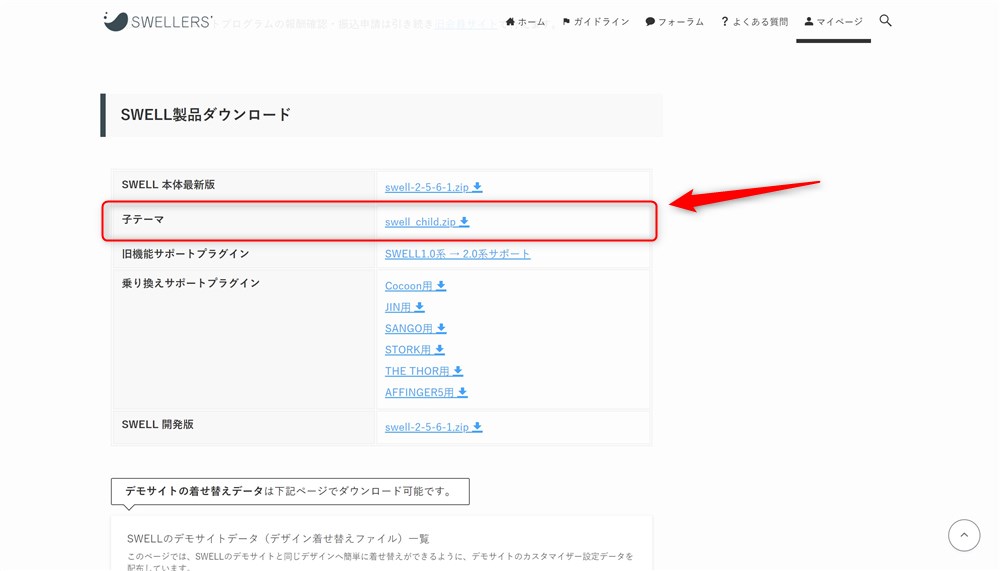Download the STORK用 plugin
The image size is (1000, 571).
pyautogui.click(x=415, y=350)
